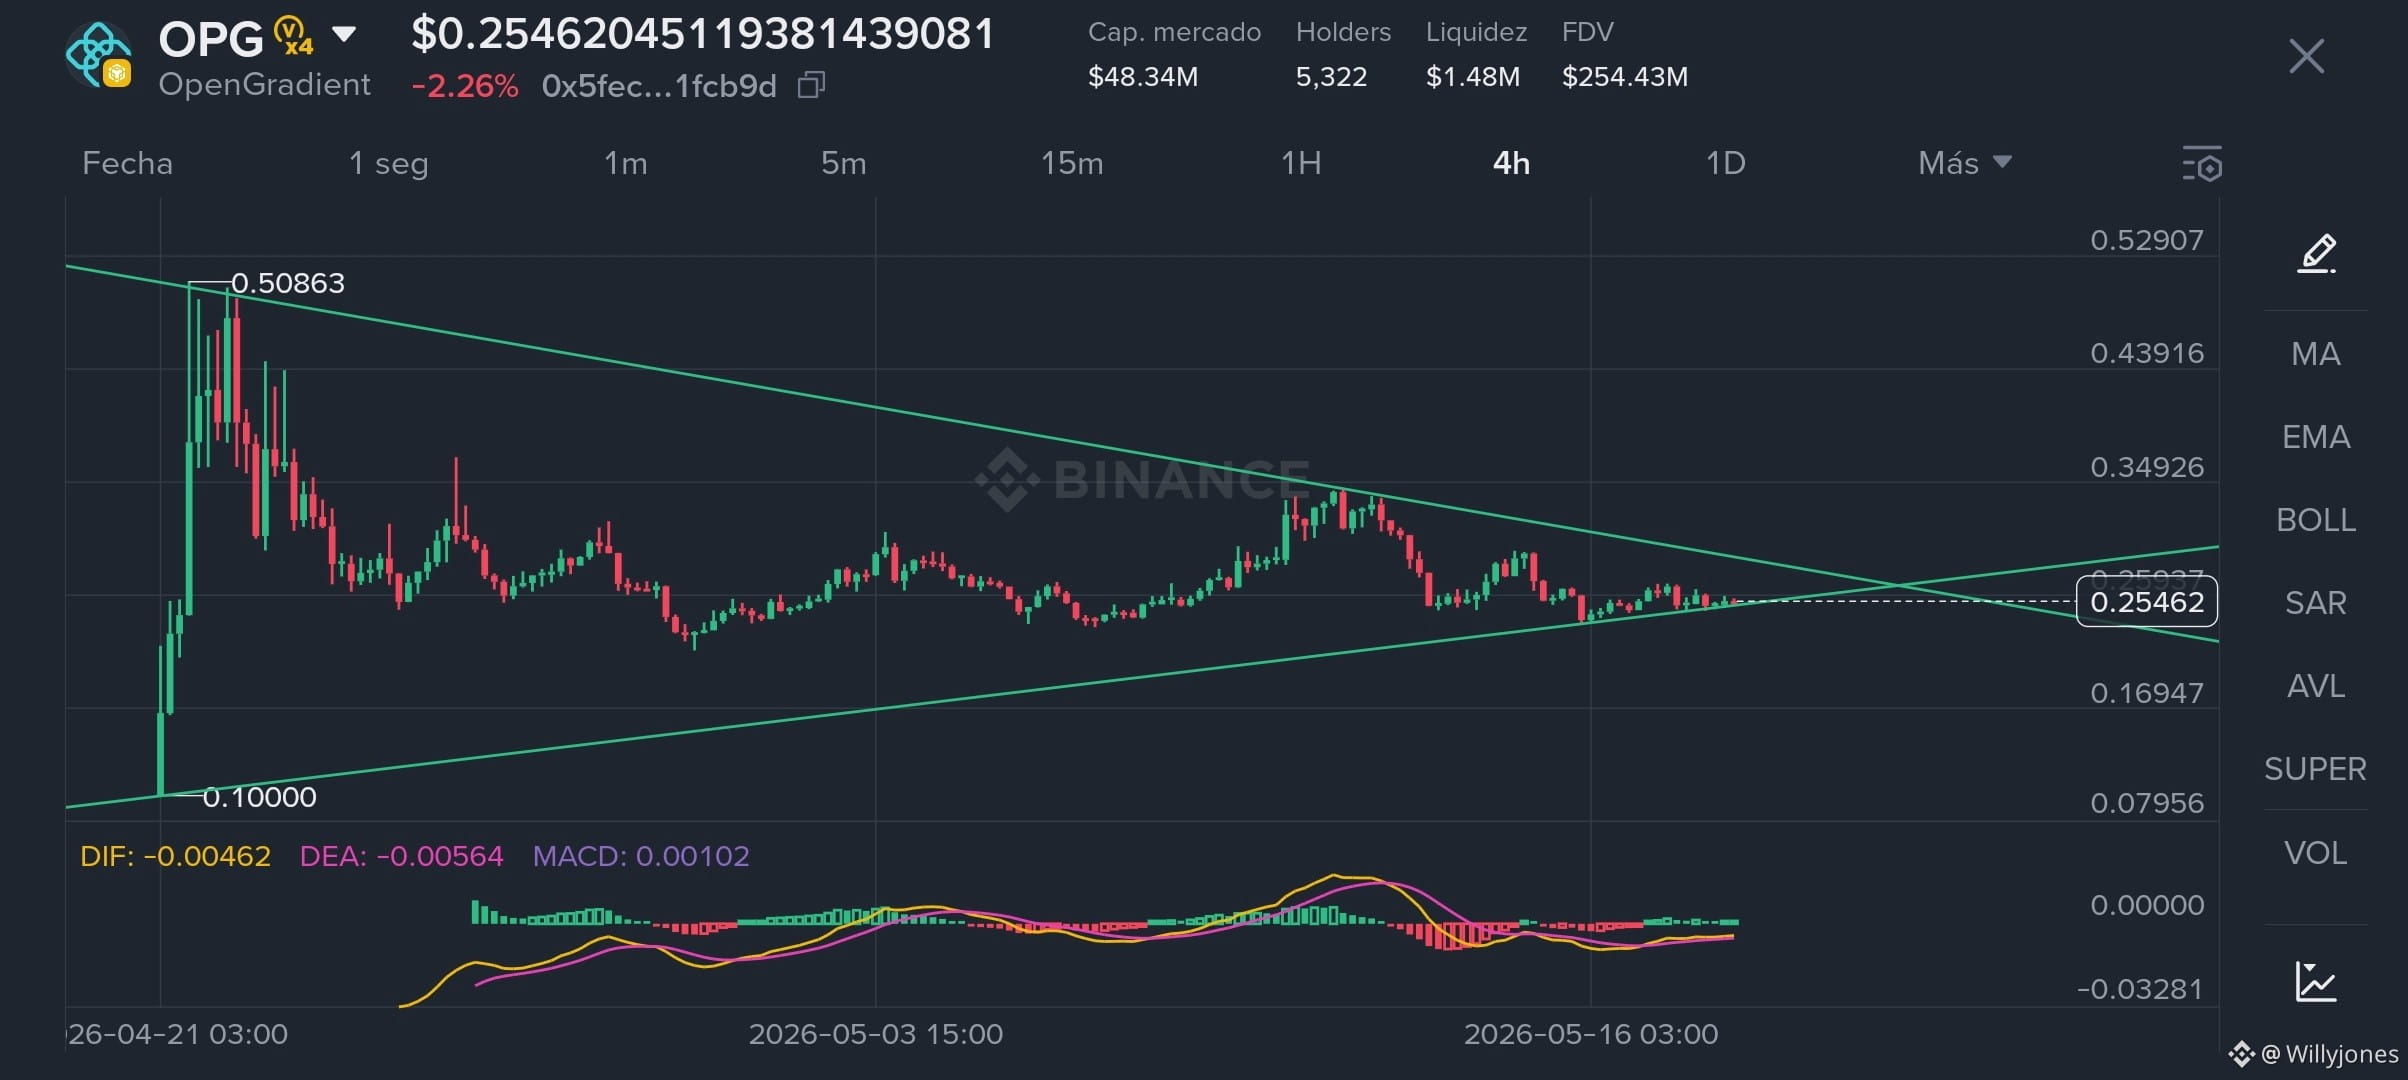
Task: Toggle the AVL indicator
Action: [x=2316, y=686]
